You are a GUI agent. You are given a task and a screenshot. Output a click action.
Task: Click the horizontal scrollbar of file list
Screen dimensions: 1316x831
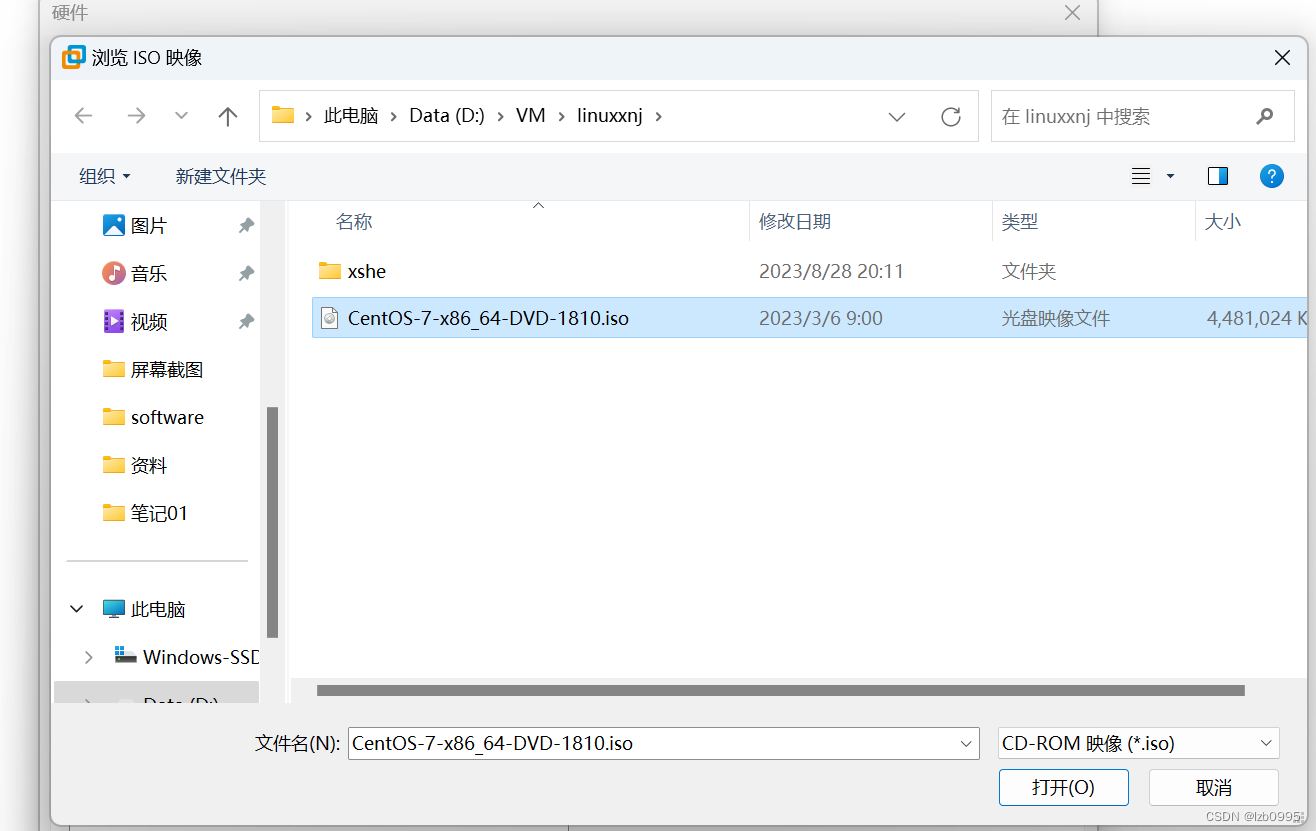coord(780,690)
